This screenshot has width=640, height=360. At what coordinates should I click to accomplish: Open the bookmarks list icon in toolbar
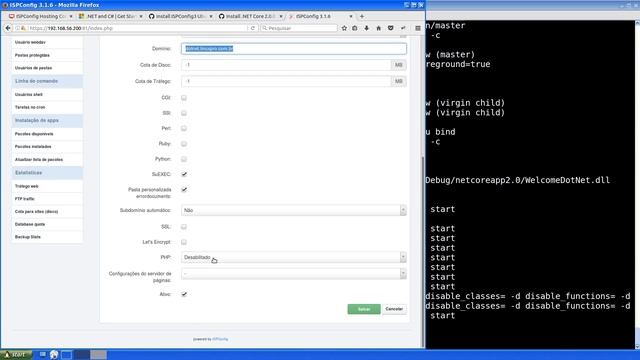[355, 28]
